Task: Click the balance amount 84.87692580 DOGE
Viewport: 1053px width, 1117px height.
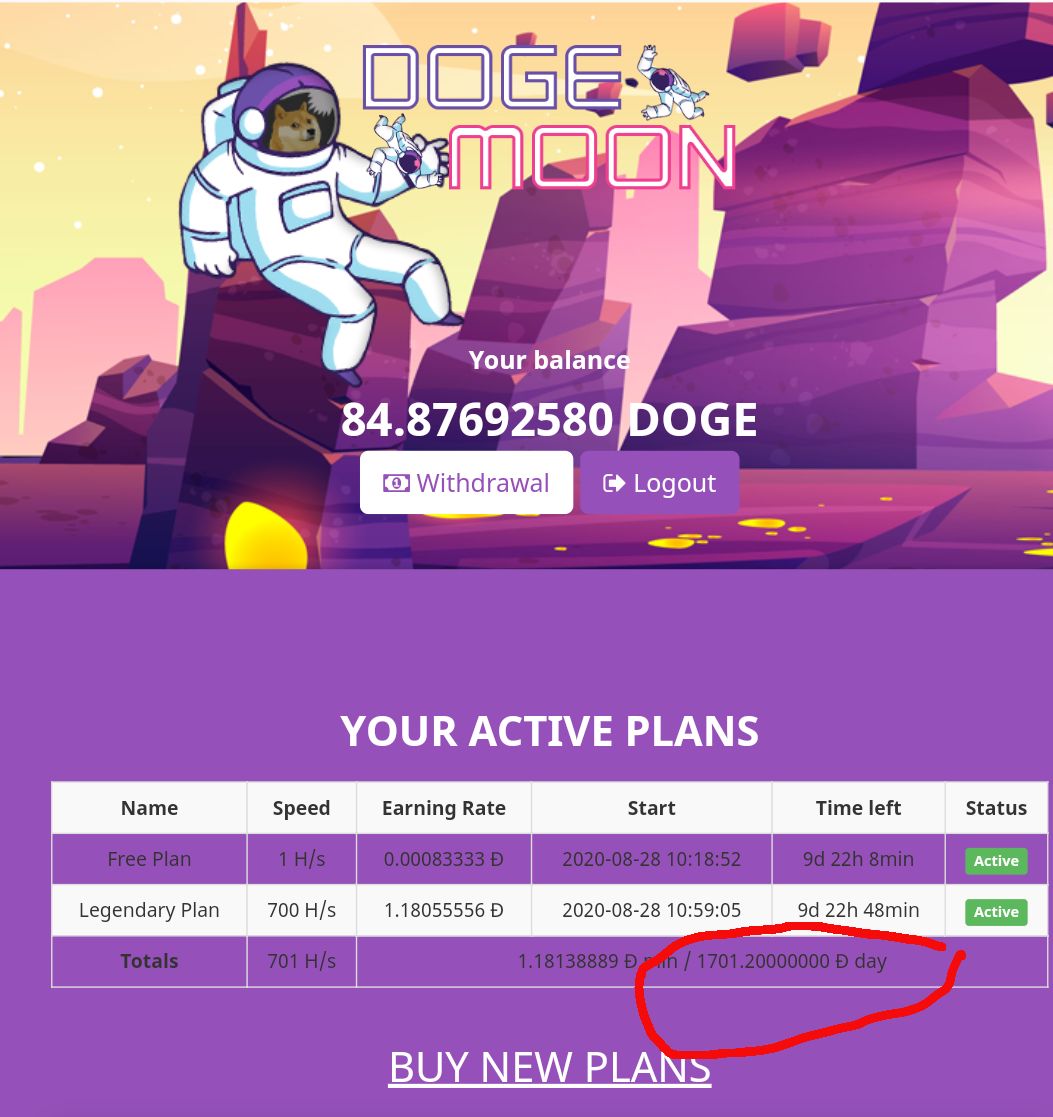Action: (549, 419)
